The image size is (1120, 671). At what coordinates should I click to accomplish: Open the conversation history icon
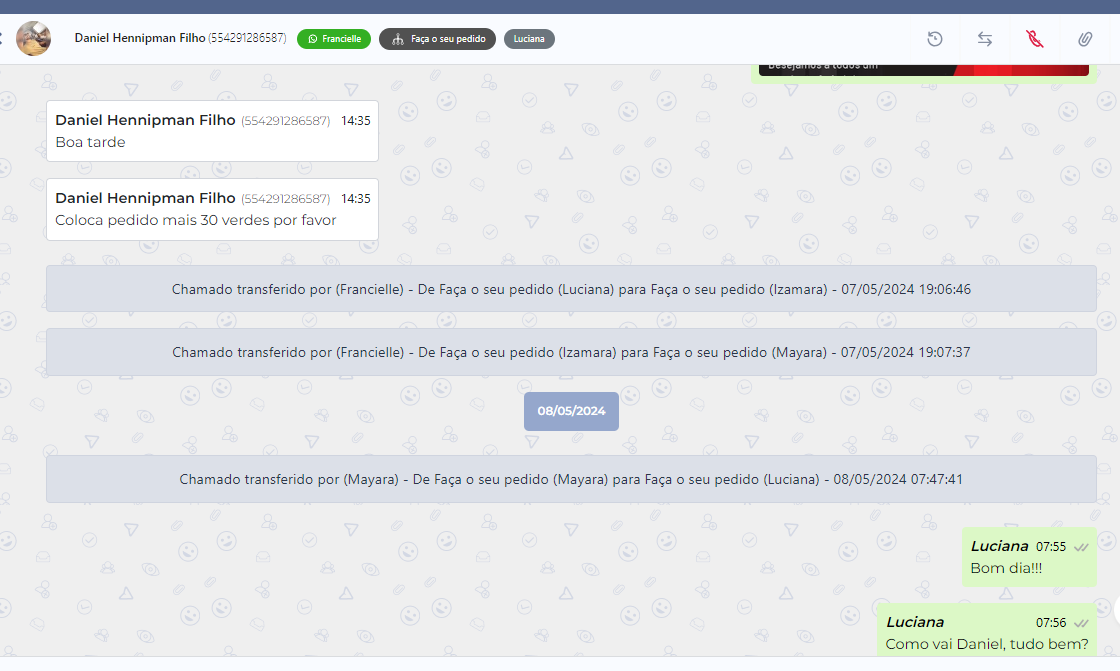935,39
